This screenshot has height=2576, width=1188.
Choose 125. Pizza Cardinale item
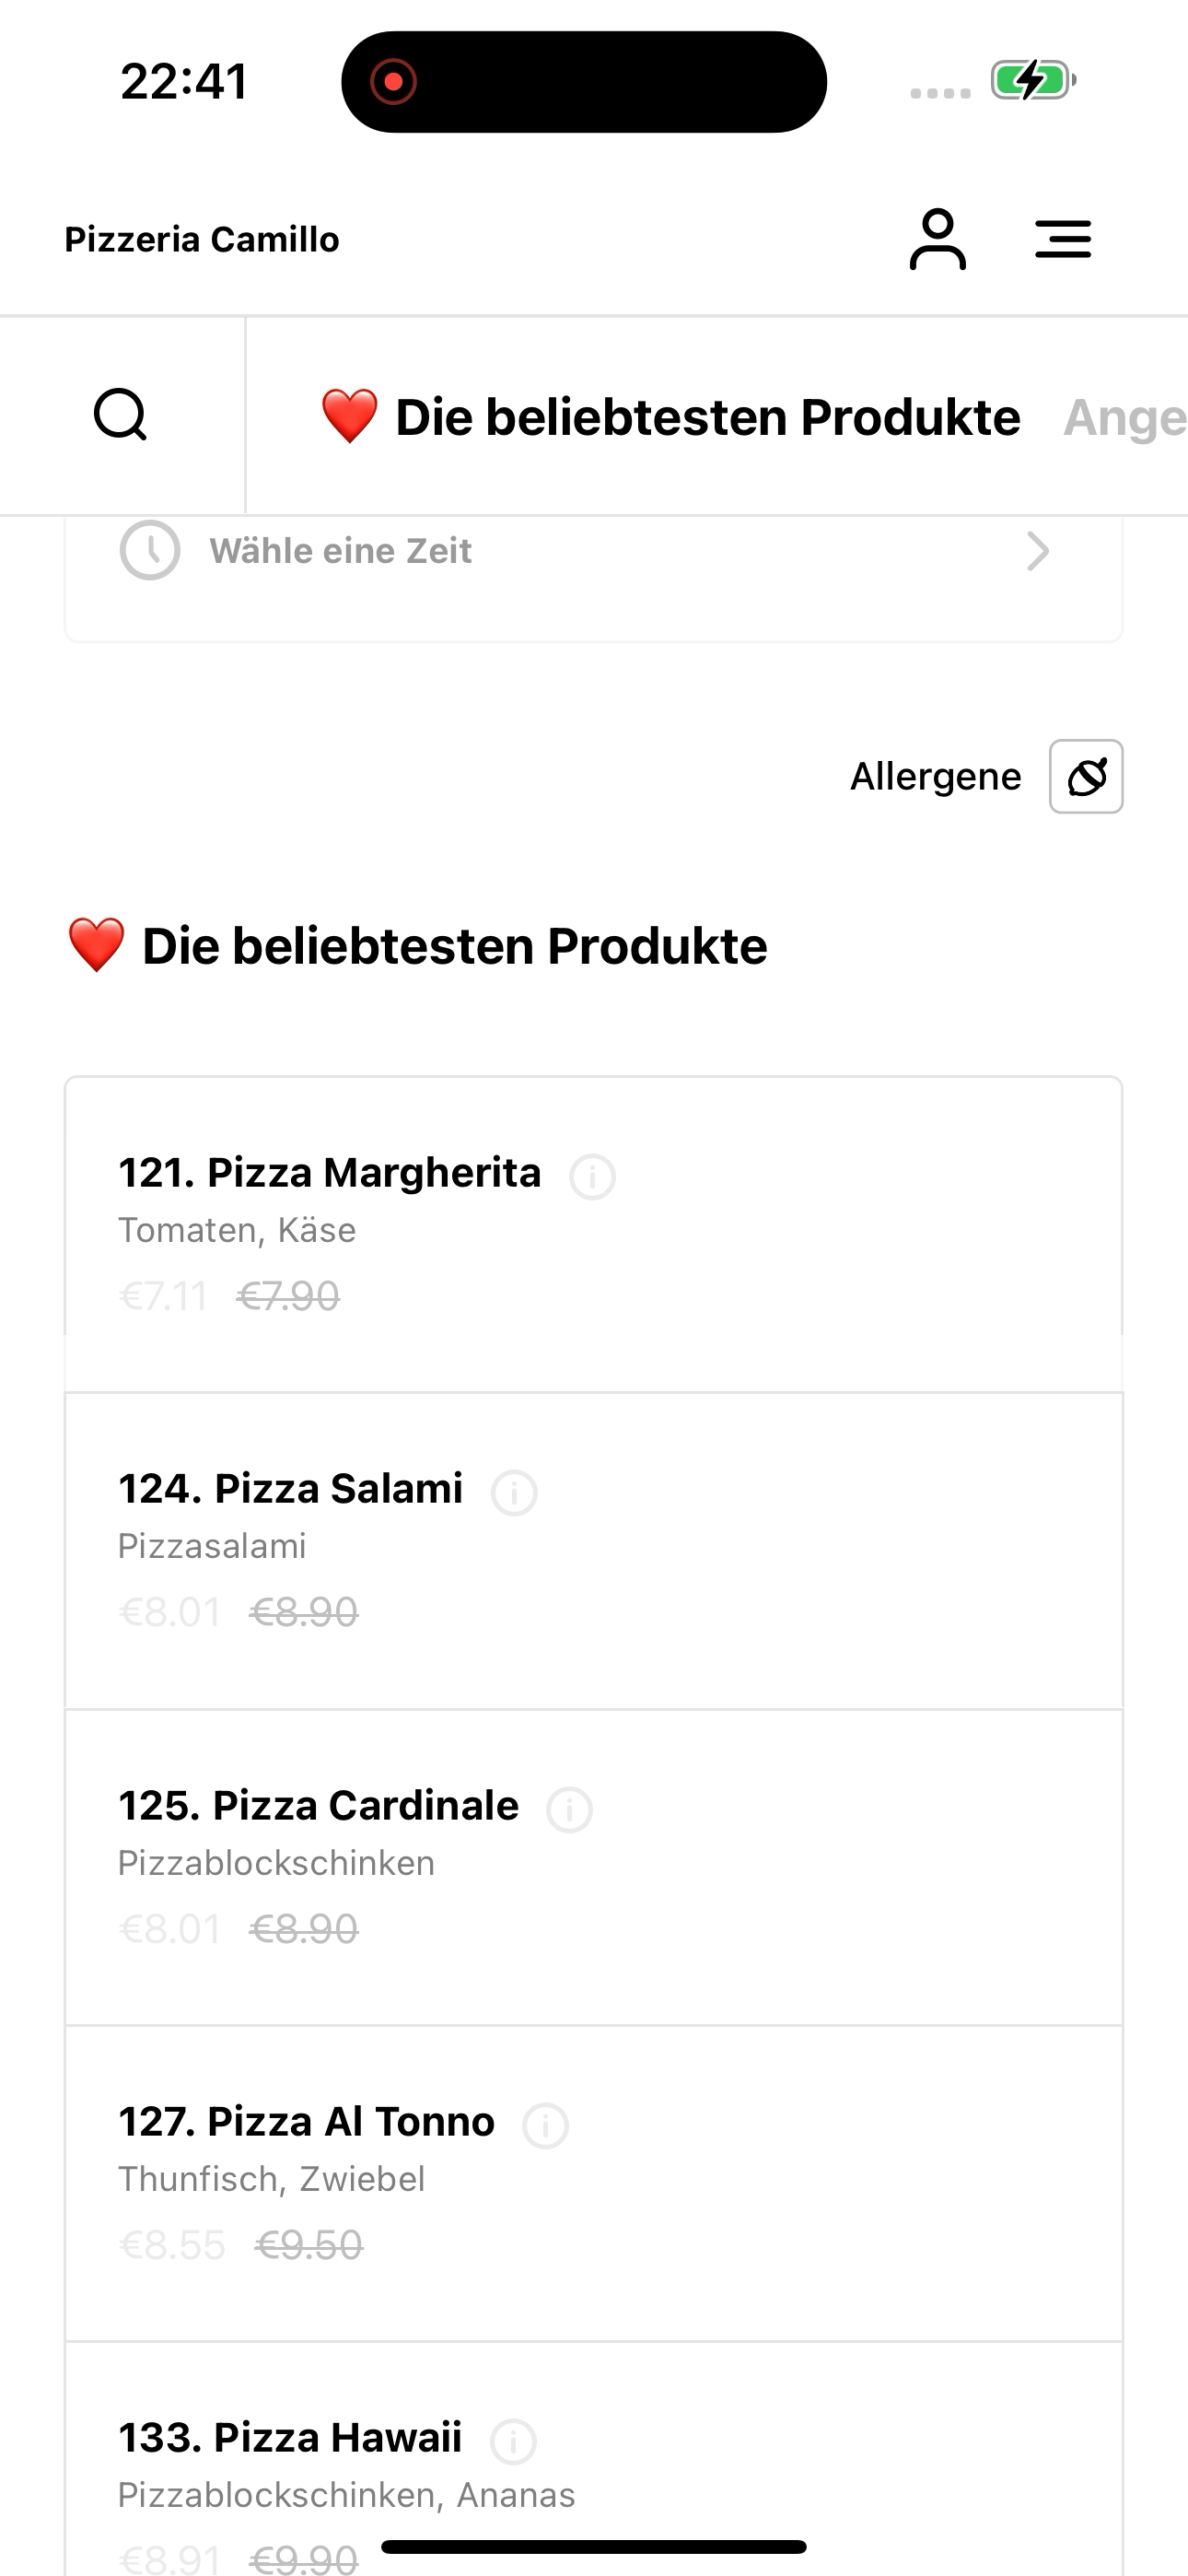tap(318, 1806)
